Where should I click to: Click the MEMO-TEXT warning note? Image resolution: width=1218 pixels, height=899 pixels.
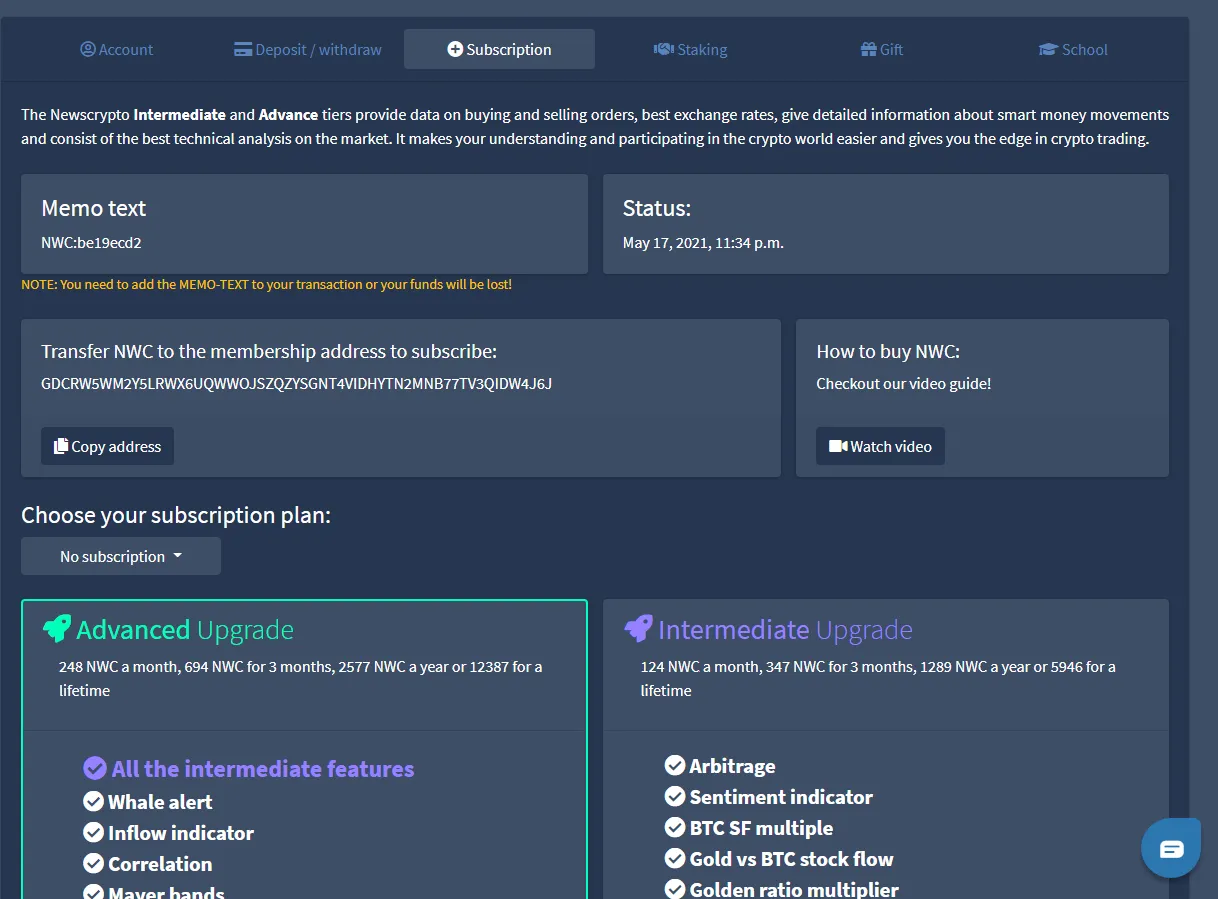point(266,284)
